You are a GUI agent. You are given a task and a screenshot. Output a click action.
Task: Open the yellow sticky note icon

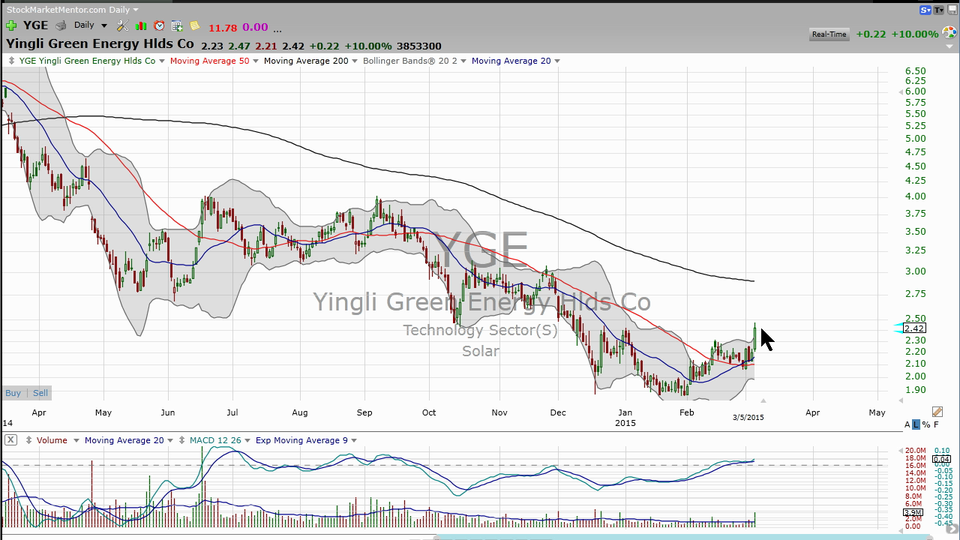195,26
